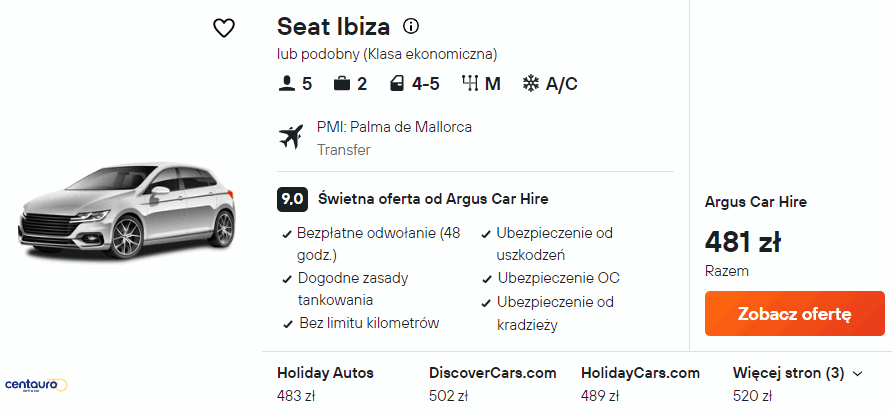Viewport: 892px width, 411px height.
Task: Click the air conditioning snowflake icon
Action: tap(531, 84)
